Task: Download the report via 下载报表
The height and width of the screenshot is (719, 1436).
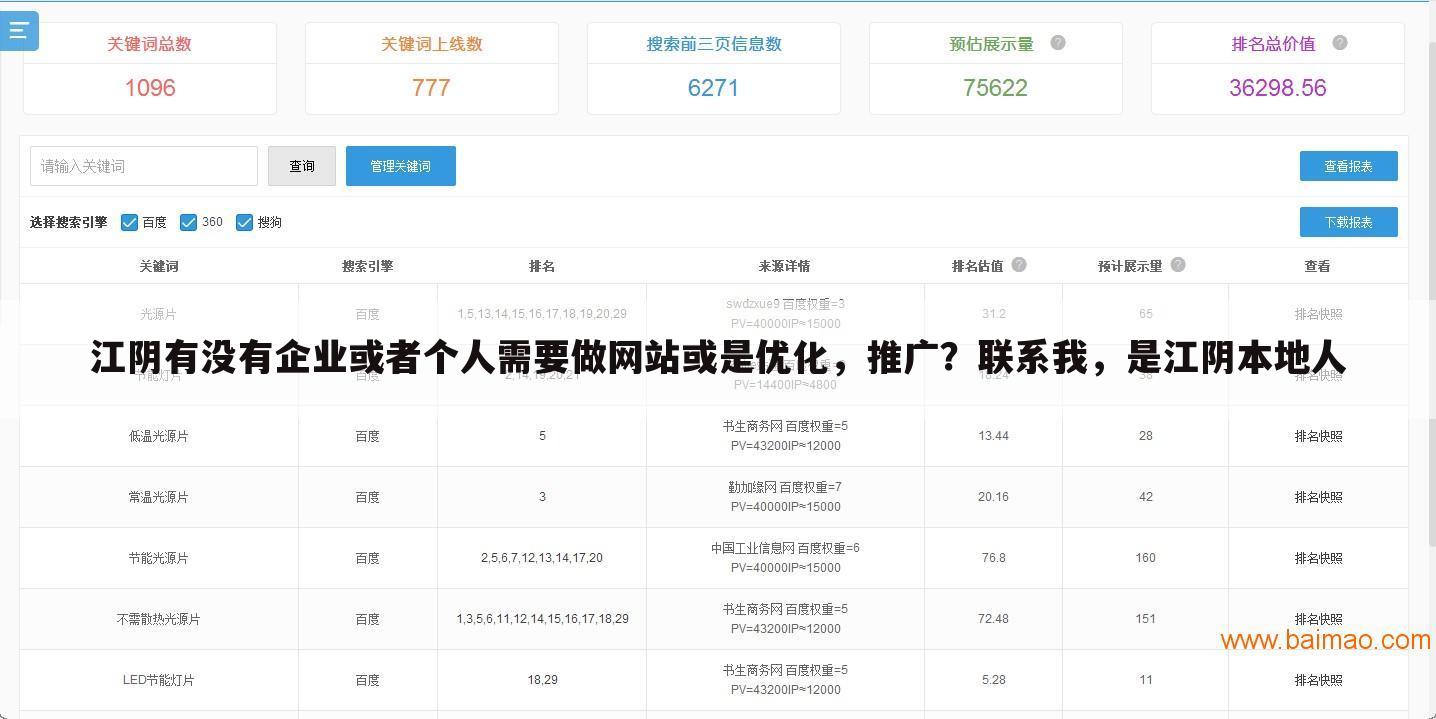Action: pyautogui.click(x=1348, y=222)
